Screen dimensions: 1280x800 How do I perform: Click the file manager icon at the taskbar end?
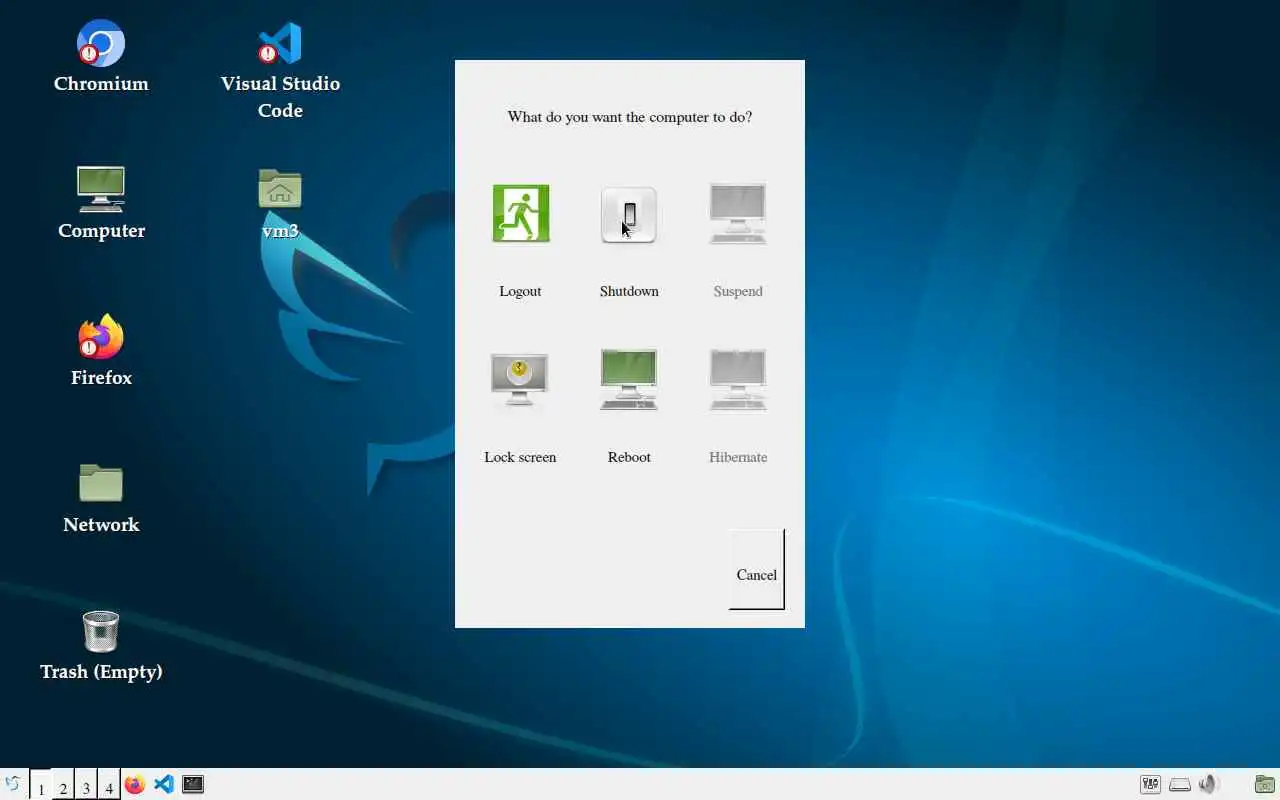click(x=1265, y=785)
